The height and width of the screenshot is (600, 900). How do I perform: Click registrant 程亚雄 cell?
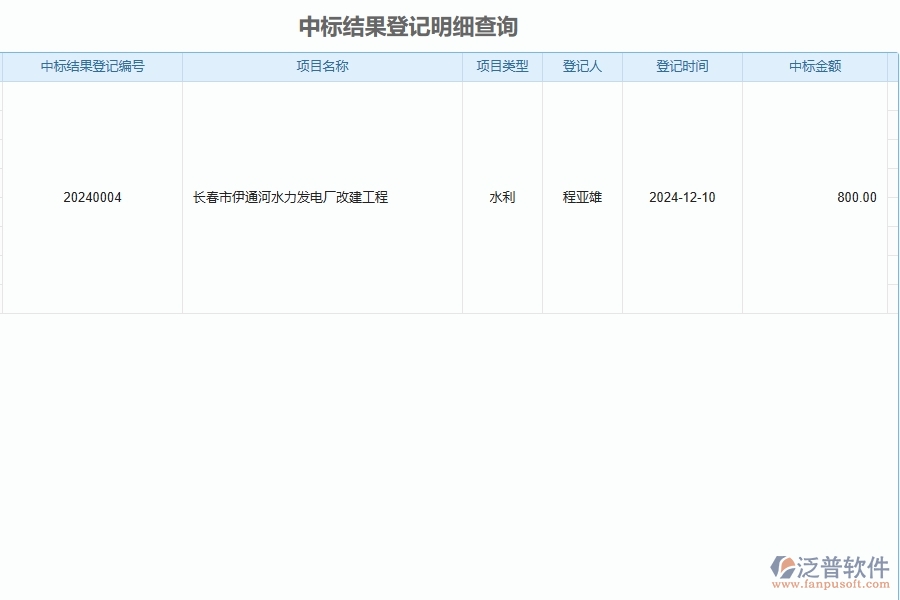(582, 197)
